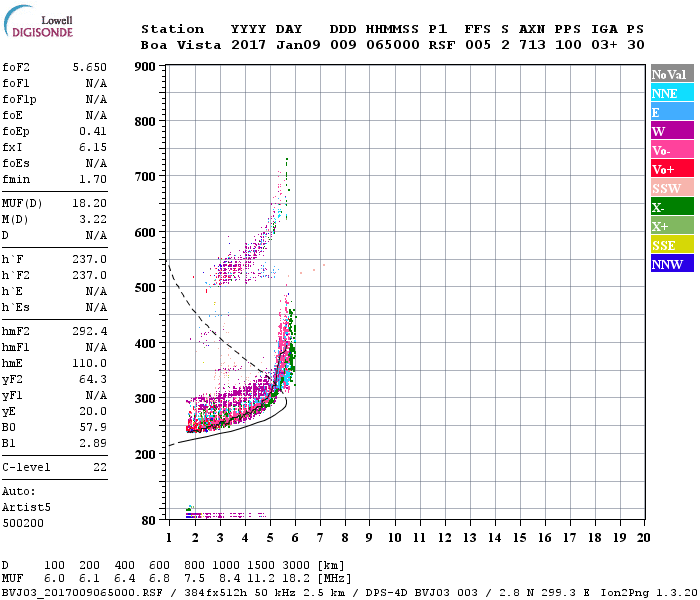
Task: Click the pink Vo- legend swatch
Action: pos(671,150)
